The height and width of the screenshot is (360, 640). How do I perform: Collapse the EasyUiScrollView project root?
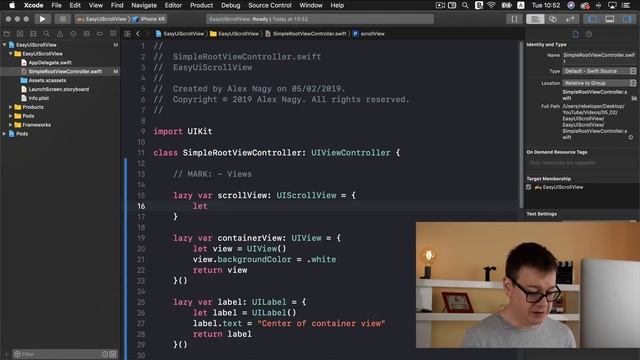4,45
